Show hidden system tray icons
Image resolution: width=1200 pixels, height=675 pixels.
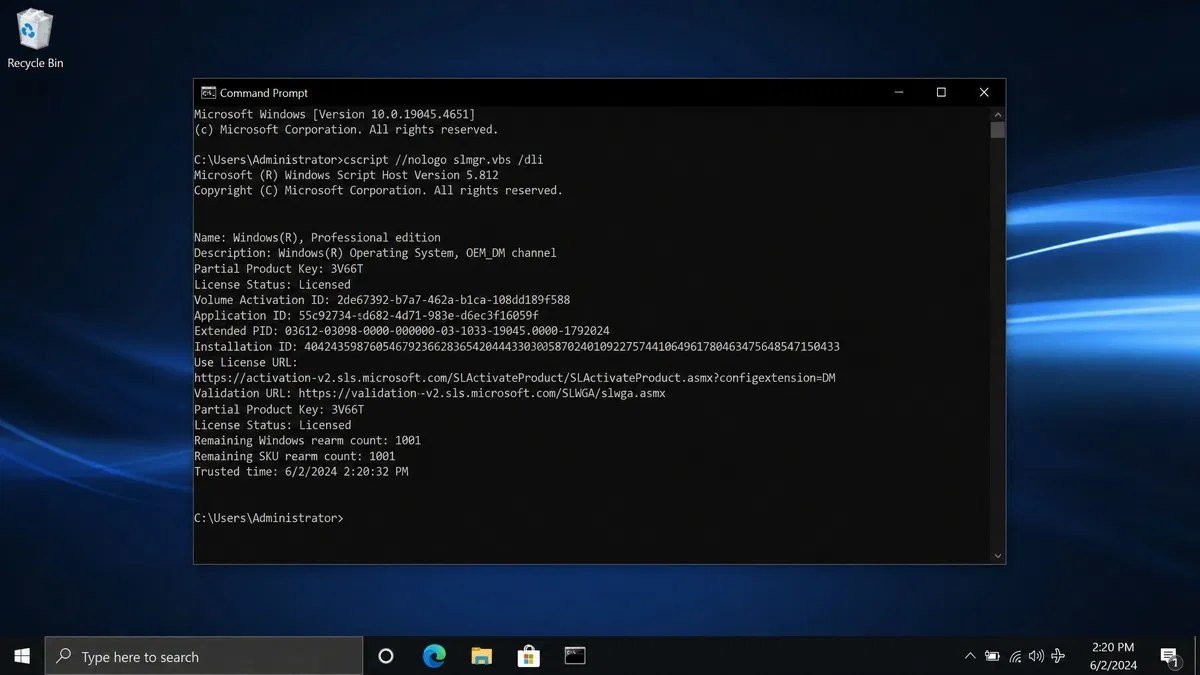(x=969, y=656)
